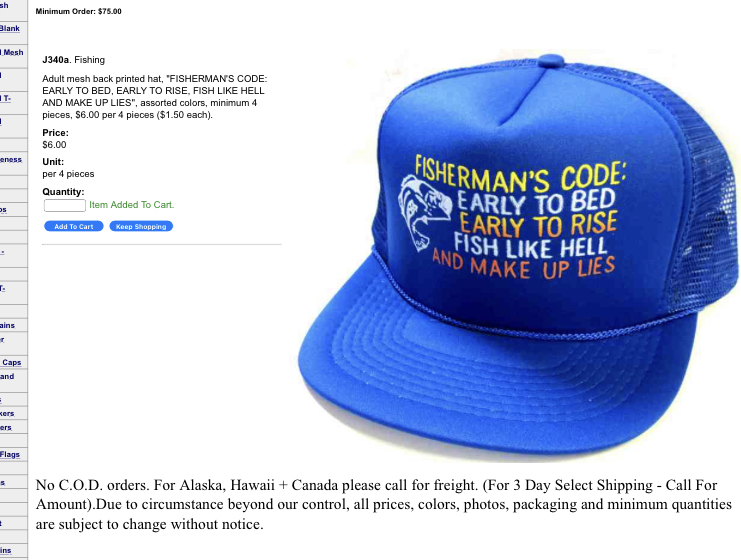741x560 pixels.
Task: Open the sidebar link ending in "os"
Action: coord(3,210)
